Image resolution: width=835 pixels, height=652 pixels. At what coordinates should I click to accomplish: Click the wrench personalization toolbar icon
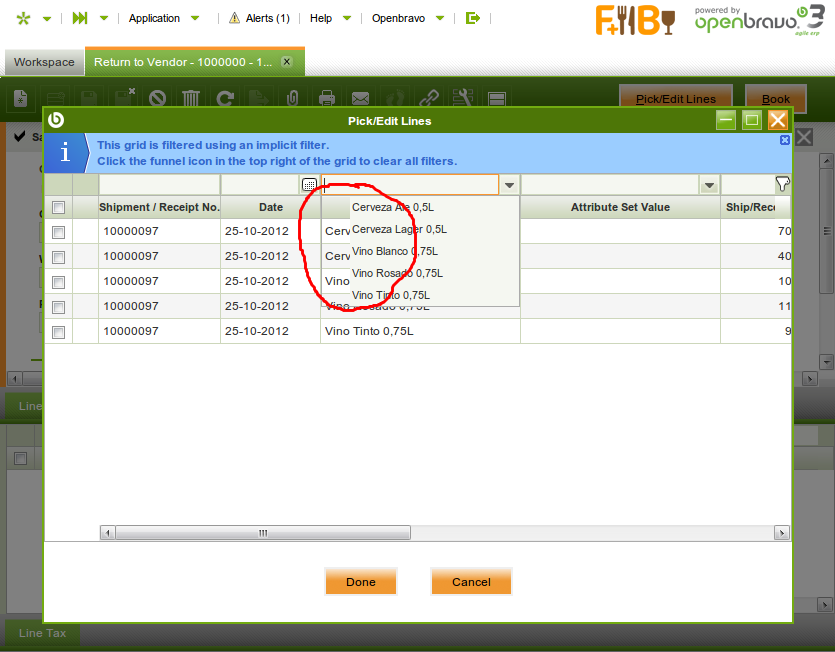[x=462, y=98]
